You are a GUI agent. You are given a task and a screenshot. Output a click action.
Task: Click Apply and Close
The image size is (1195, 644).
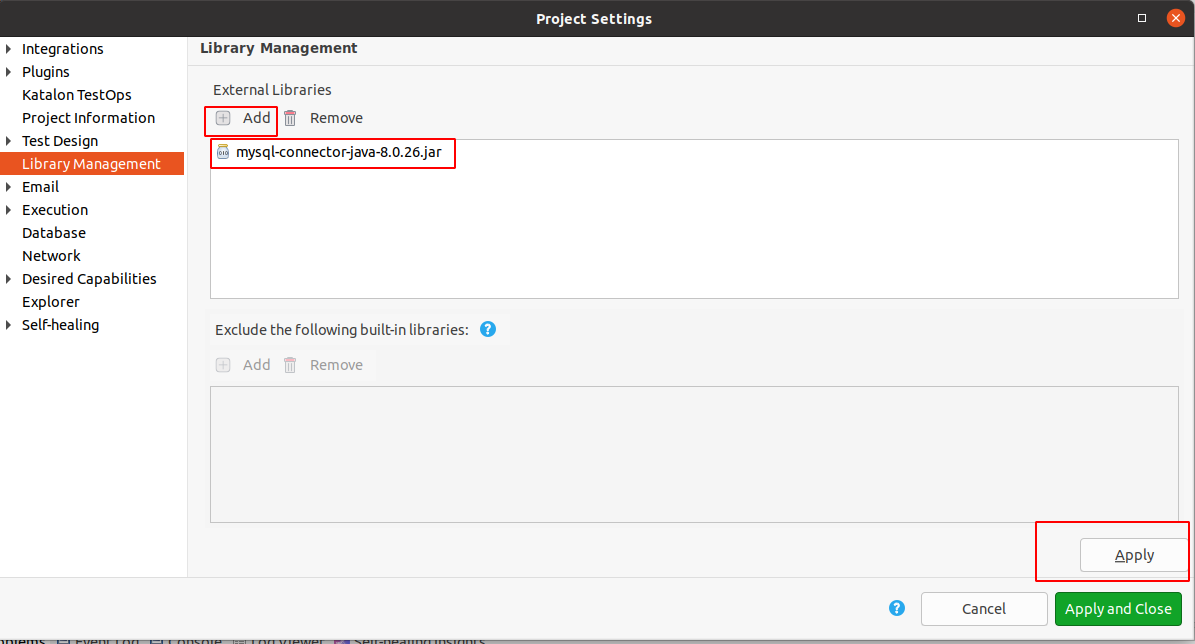point(1118,609)
